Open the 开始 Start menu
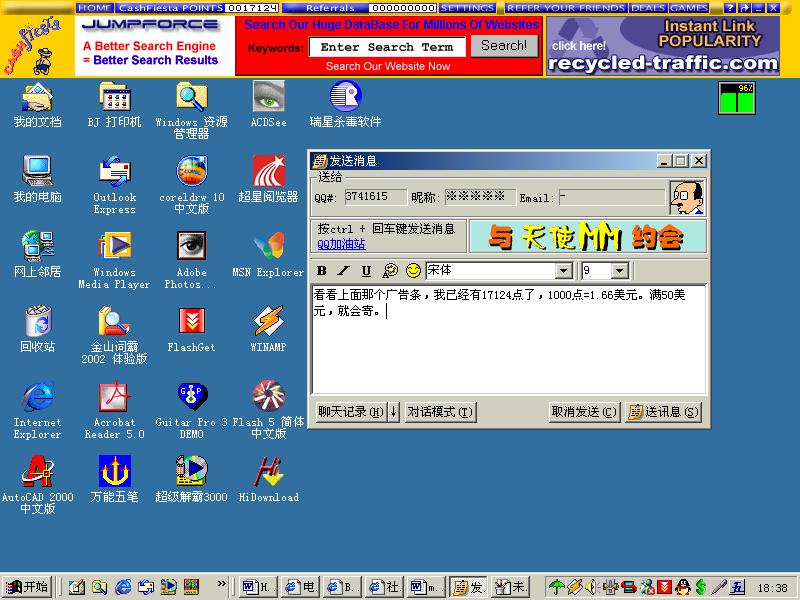This screenshot has height=600, width=800. (x=27, y=587)
